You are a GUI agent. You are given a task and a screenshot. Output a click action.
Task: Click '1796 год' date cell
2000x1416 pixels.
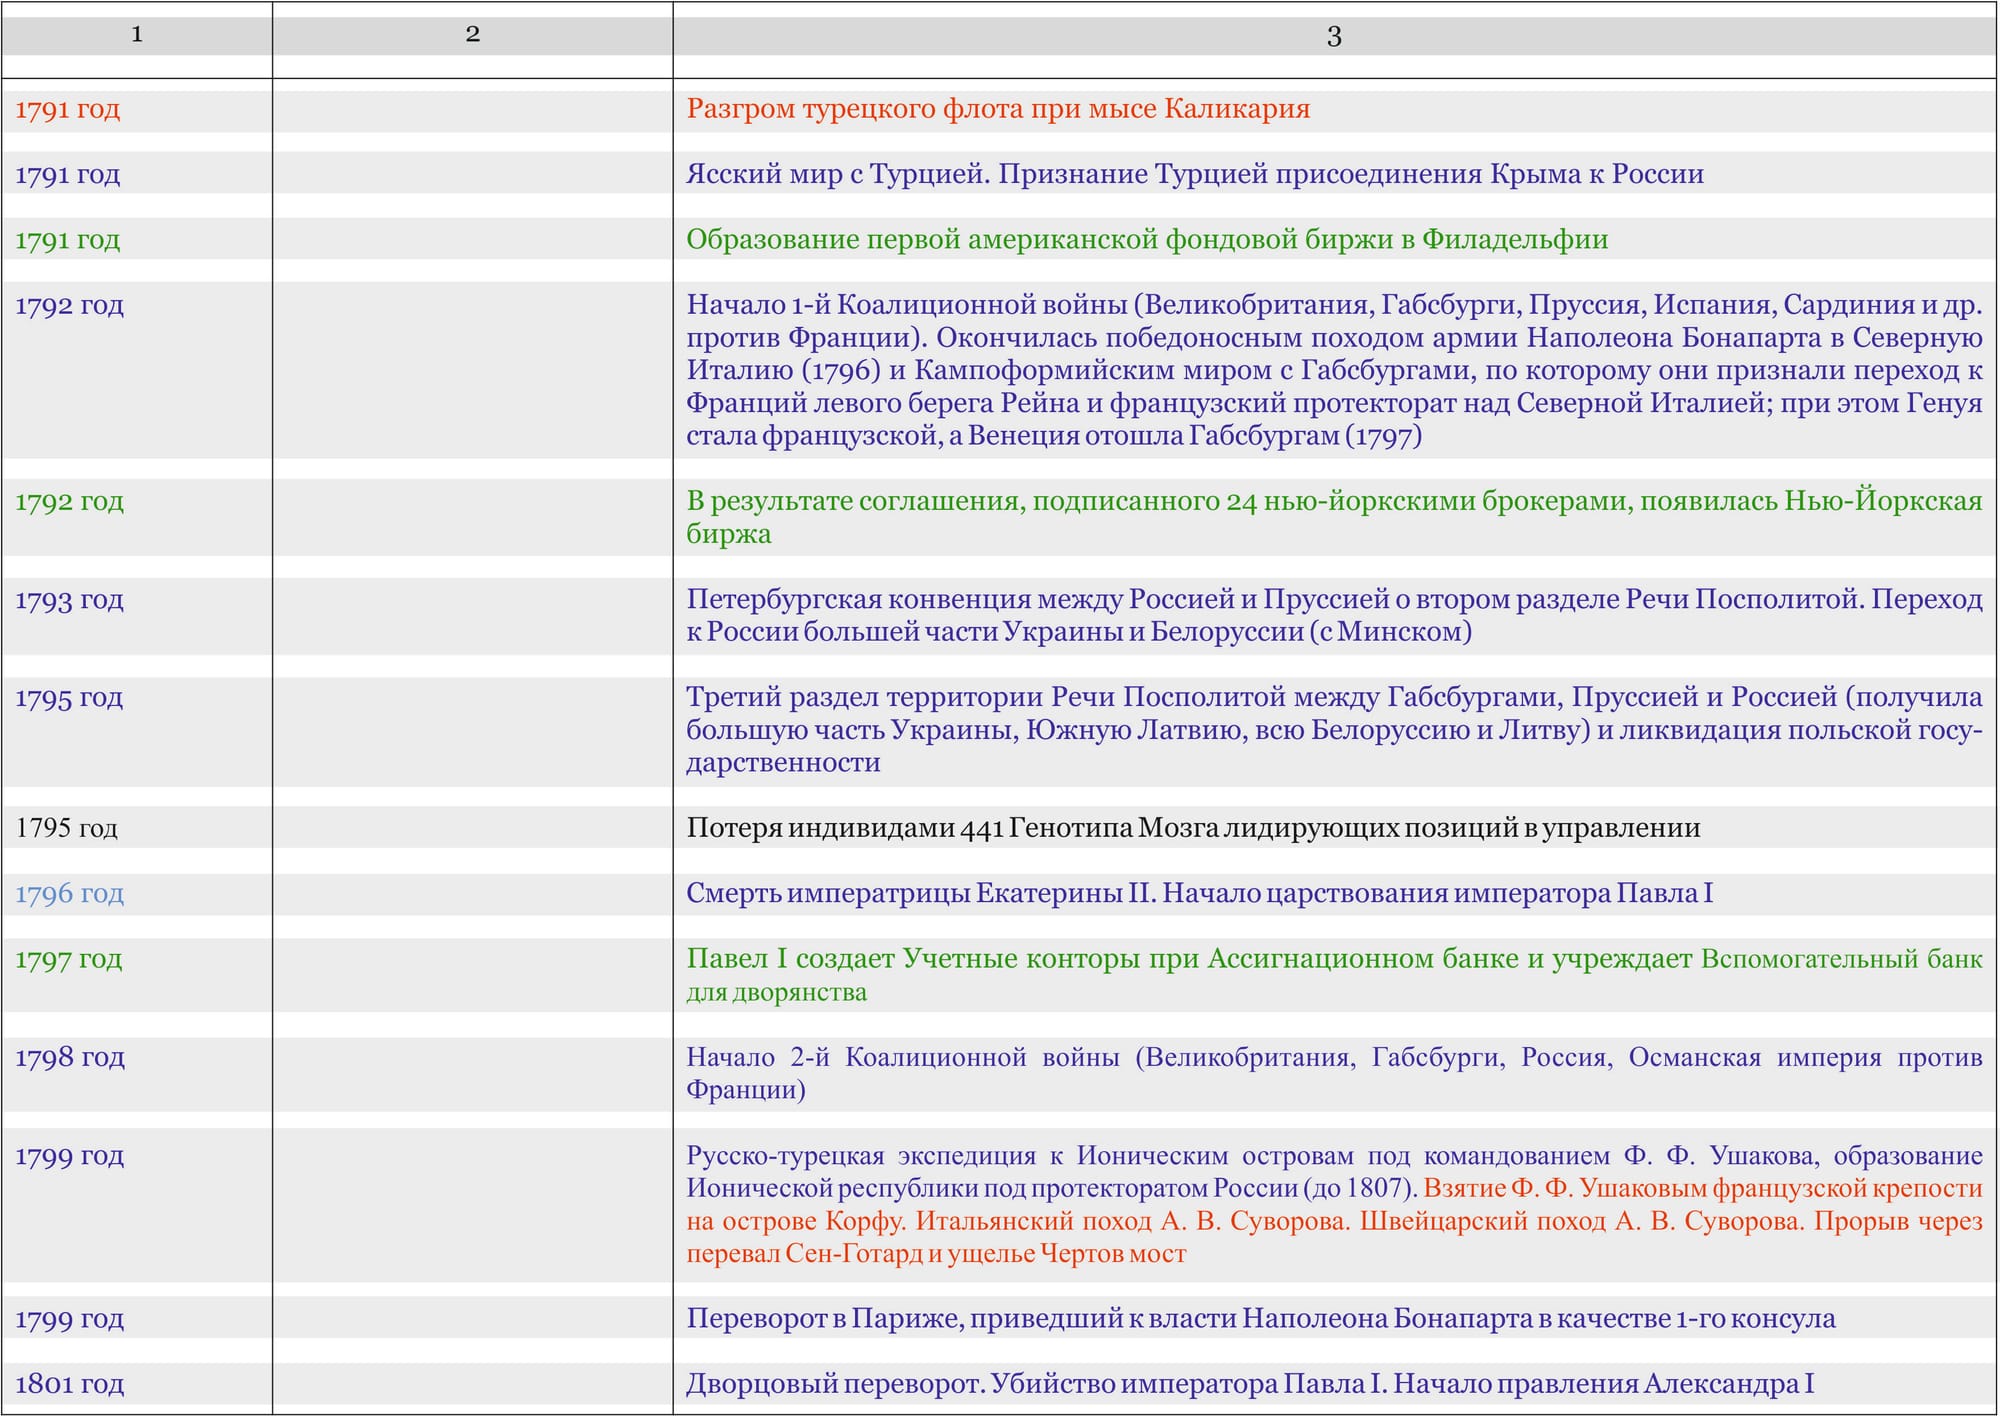tap(70, 894)
